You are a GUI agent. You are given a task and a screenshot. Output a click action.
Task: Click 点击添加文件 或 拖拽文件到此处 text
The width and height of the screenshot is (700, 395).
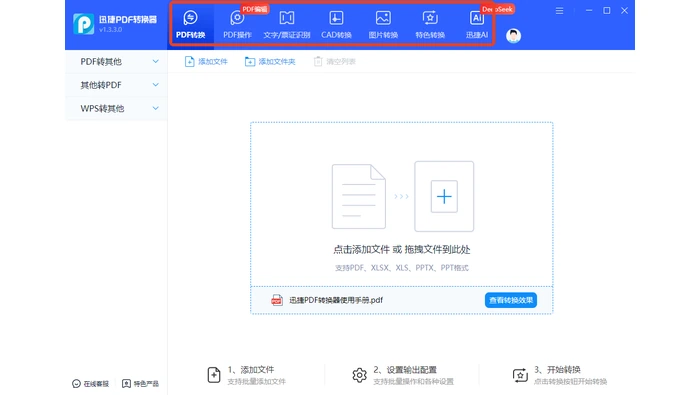402,249
